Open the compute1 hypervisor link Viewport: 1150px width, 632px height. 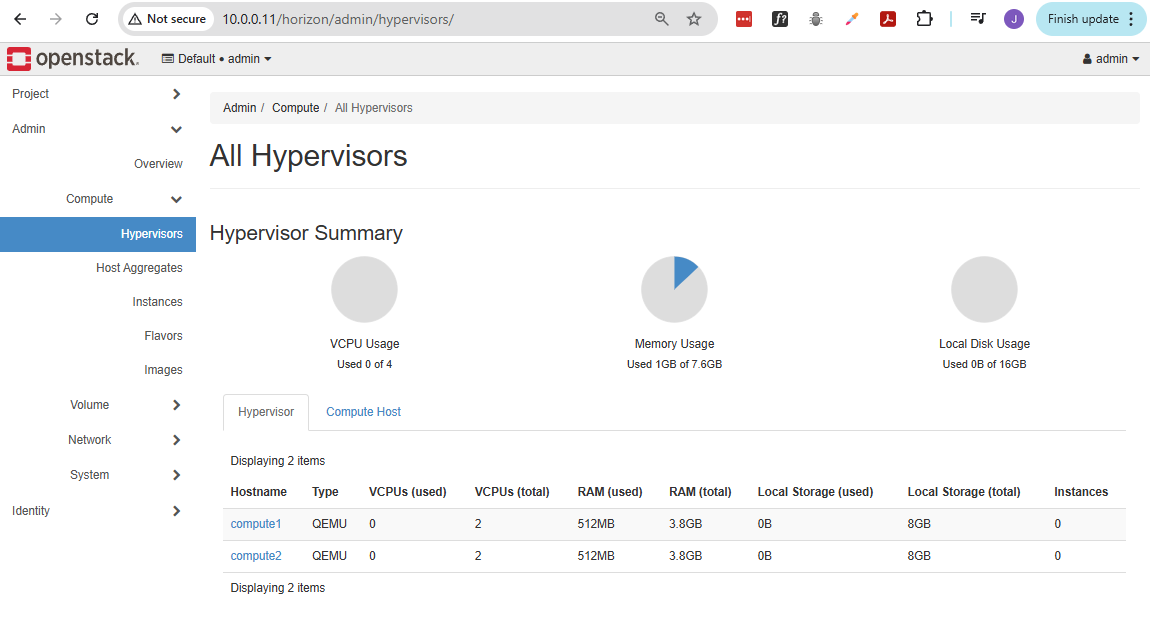[x=256, y=524]
